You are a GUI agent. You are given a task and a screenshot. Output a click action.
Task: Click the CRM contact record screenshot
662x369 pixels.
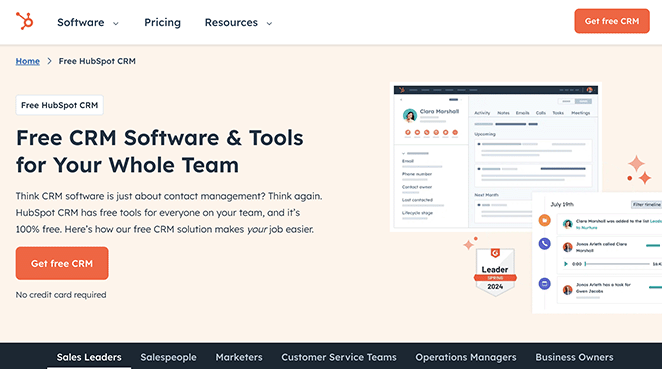click(496, 157)
